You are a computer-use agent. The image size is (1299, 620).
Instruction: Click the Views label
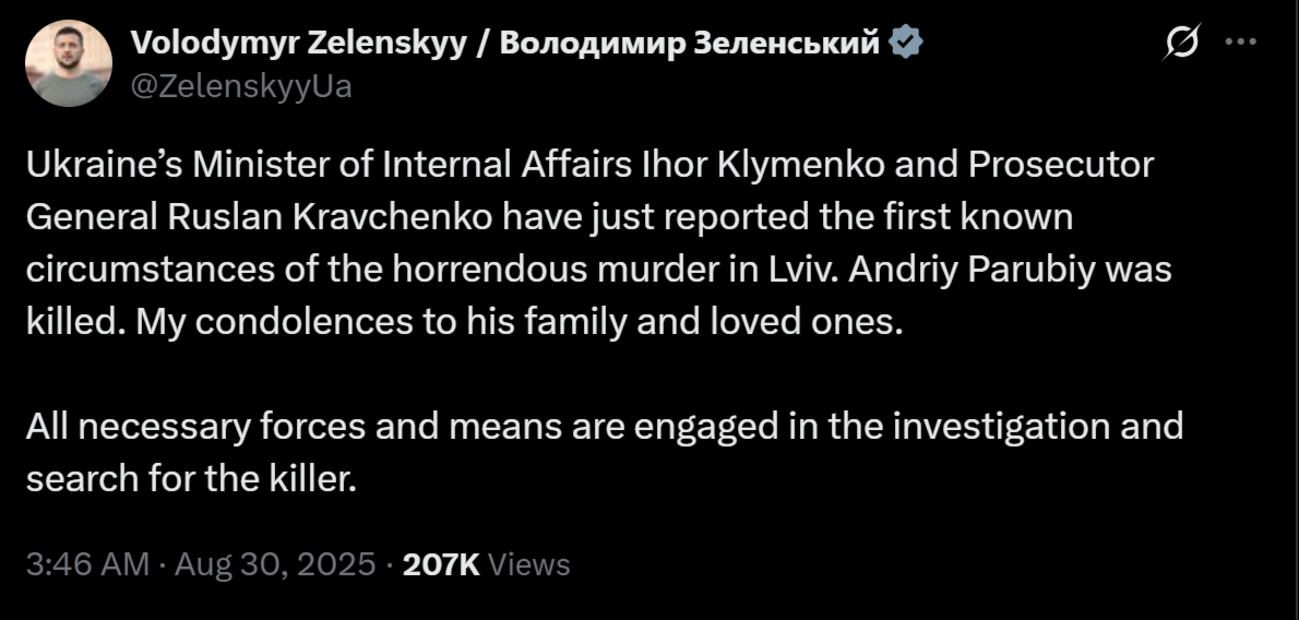[532, 564]
